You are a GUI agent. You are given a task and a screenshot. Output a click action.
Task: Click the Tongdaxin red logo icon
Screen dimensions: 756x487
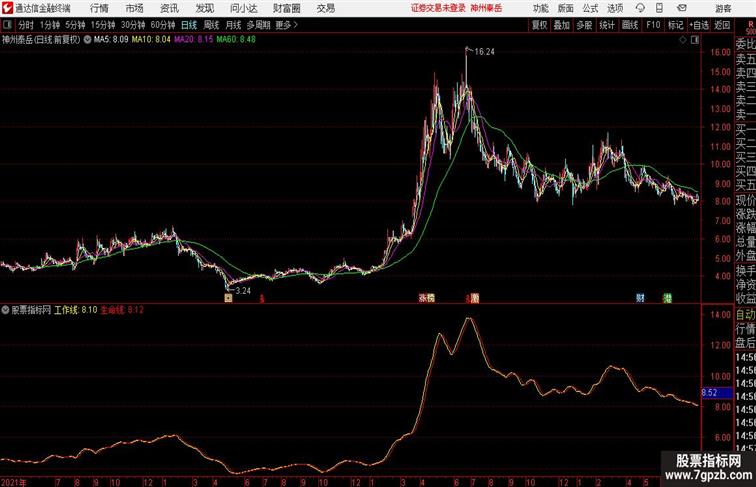click(7, 8)
